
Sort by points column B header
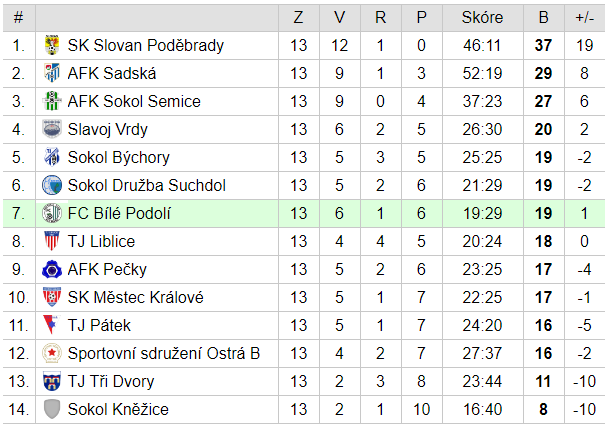click(544, 17)
